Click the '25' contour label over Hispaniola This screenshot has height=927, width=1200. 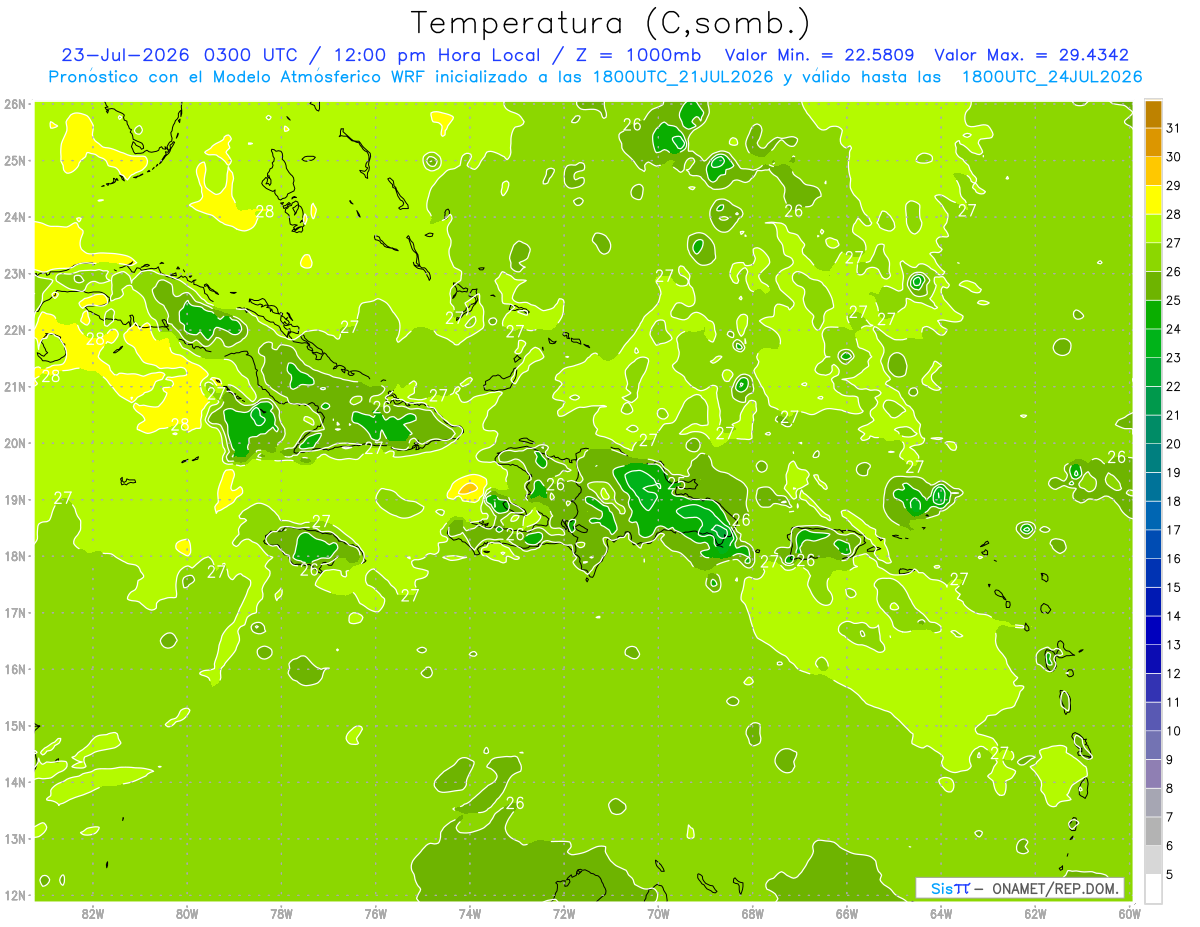pos(676,483)
